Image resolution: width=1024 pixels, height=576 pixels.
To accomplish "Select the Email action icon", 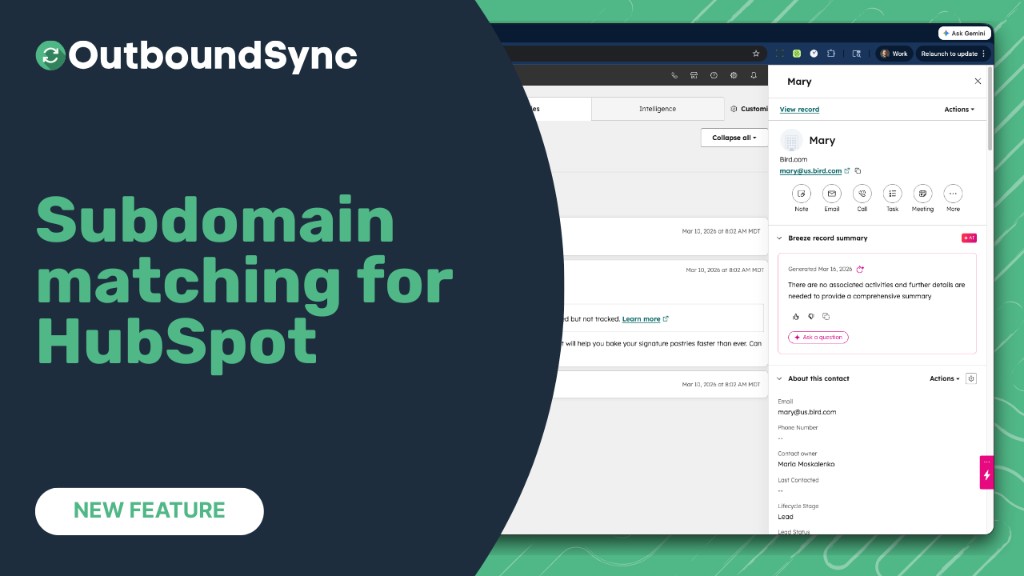I will click(x=832, y=193).
